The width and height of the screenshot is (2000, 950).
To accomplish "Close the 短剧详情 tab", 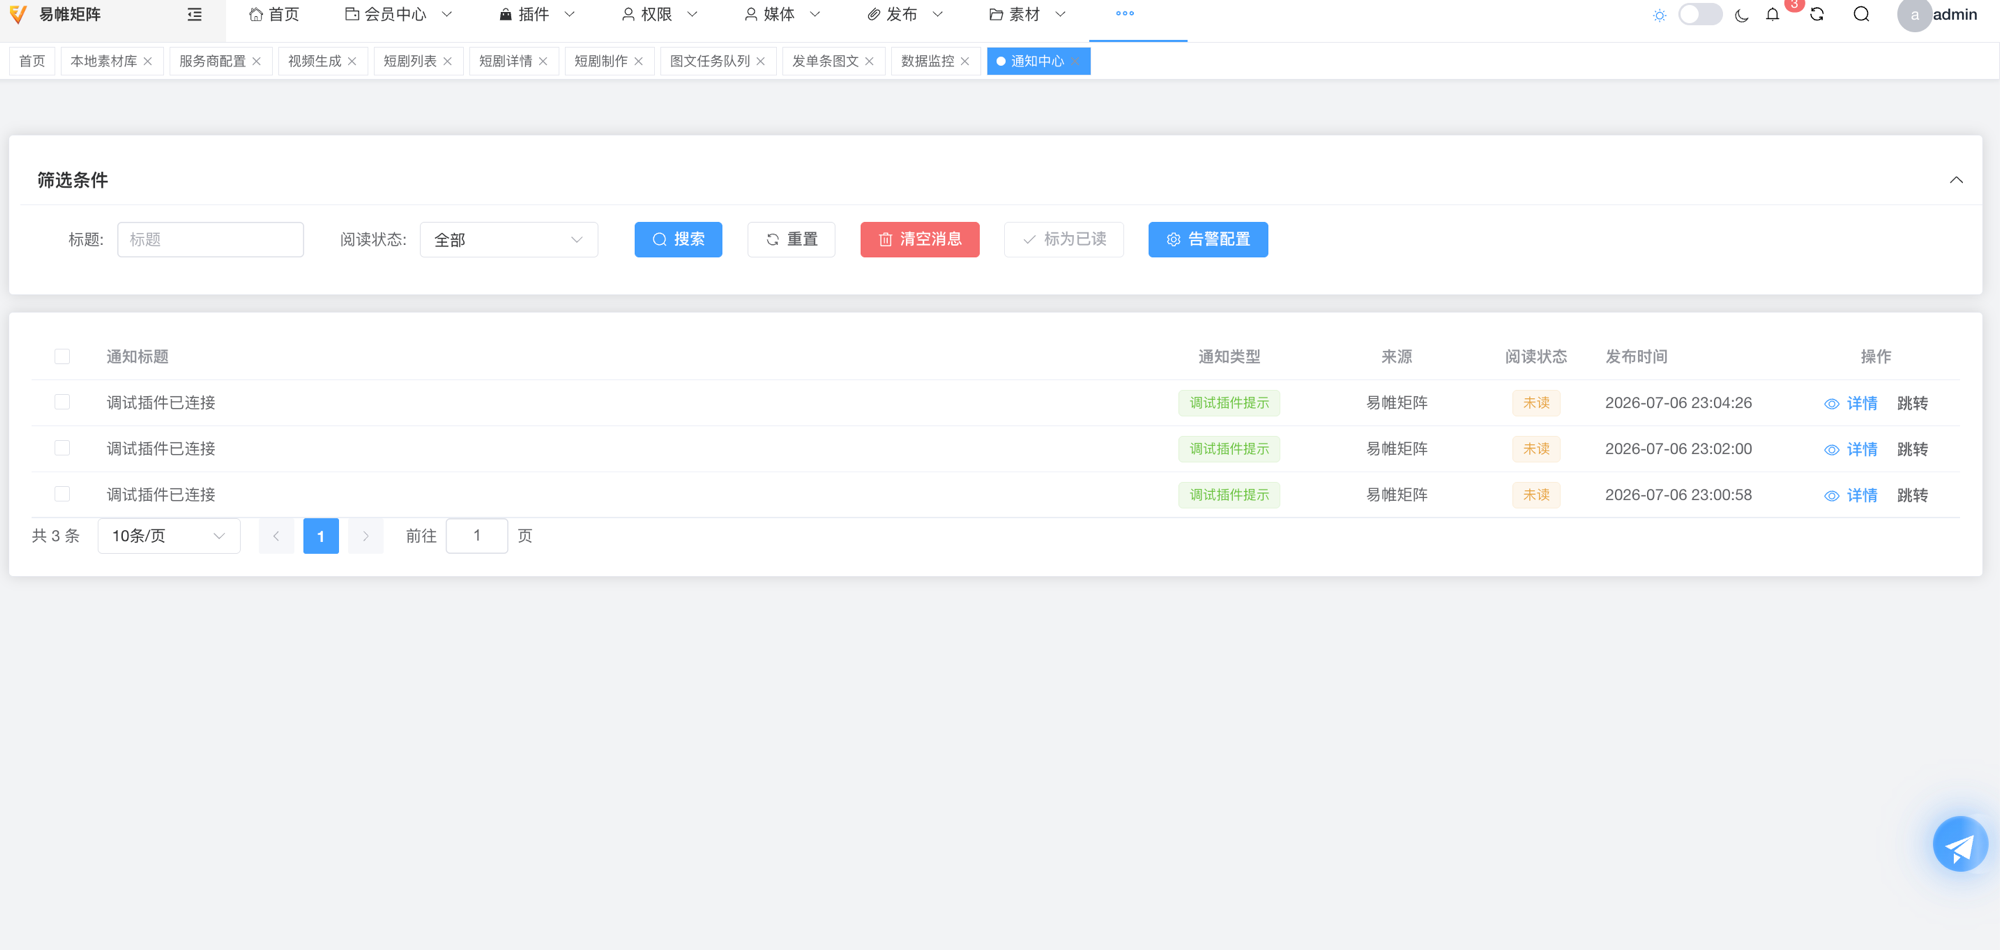I will pos(543,61).
